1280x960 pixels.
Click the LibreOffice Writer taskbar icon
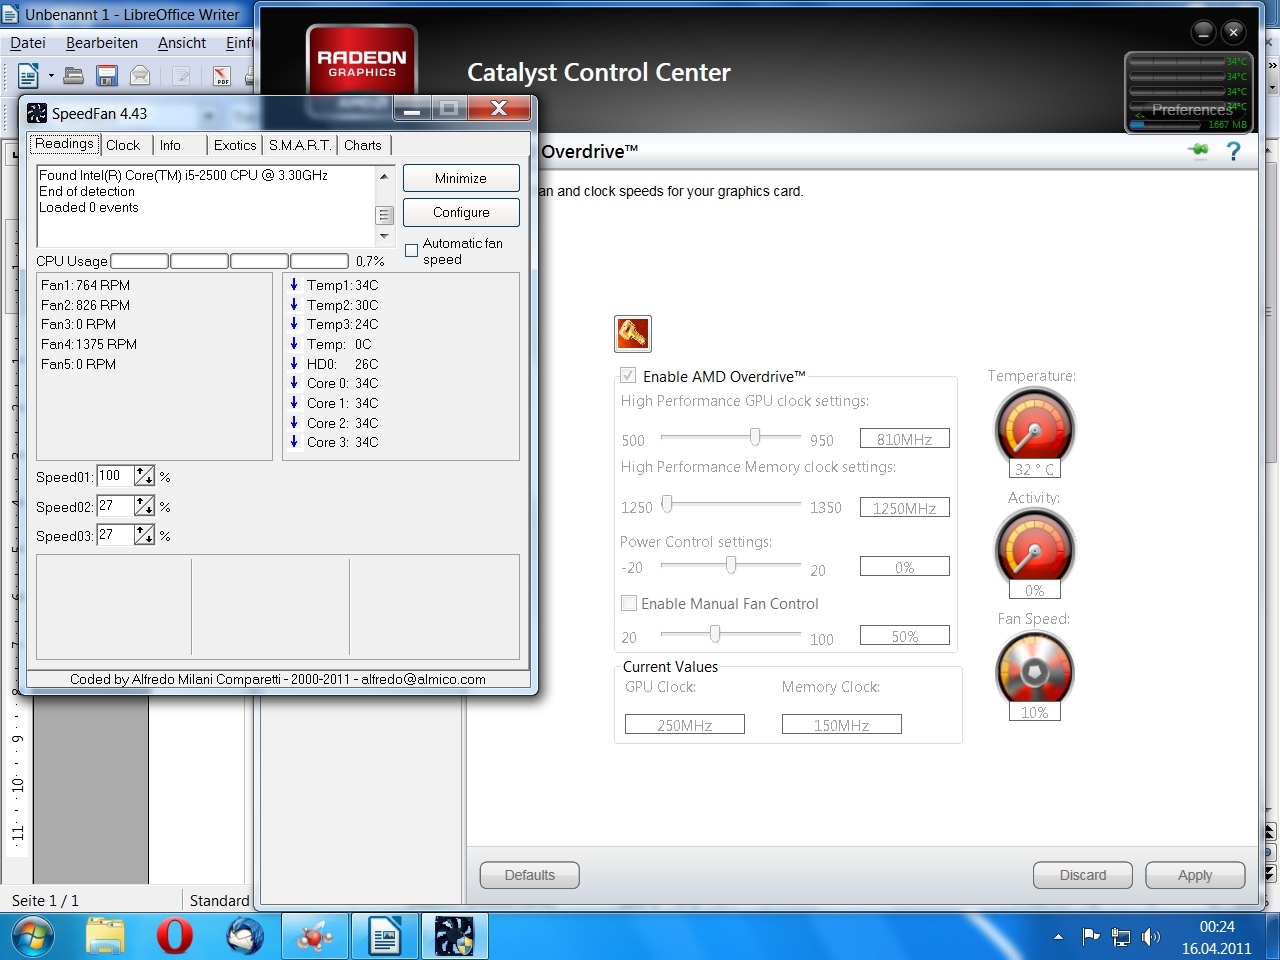click(x=385, y=937)
